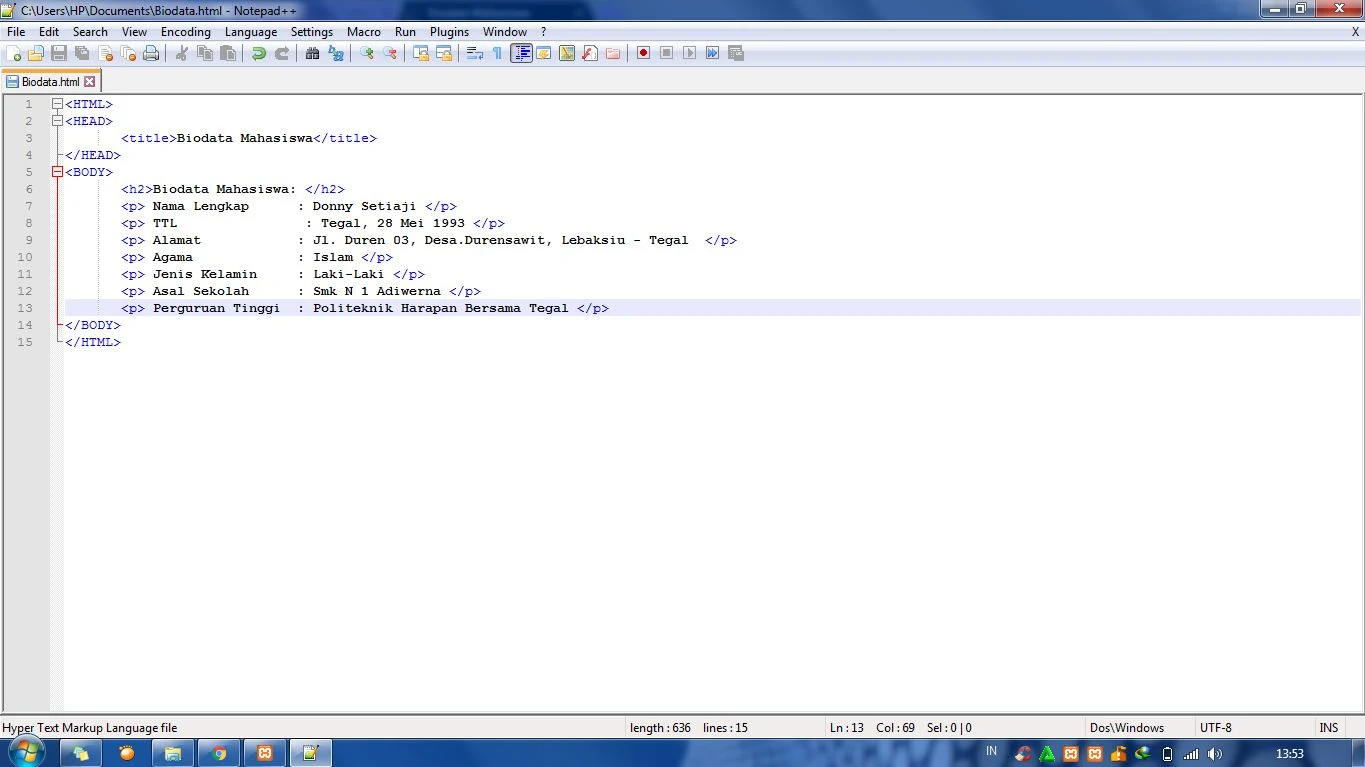Start macro recording with the record icon
The height and width of the screenshot is (767, 1365).
click(x=641, y=52)
